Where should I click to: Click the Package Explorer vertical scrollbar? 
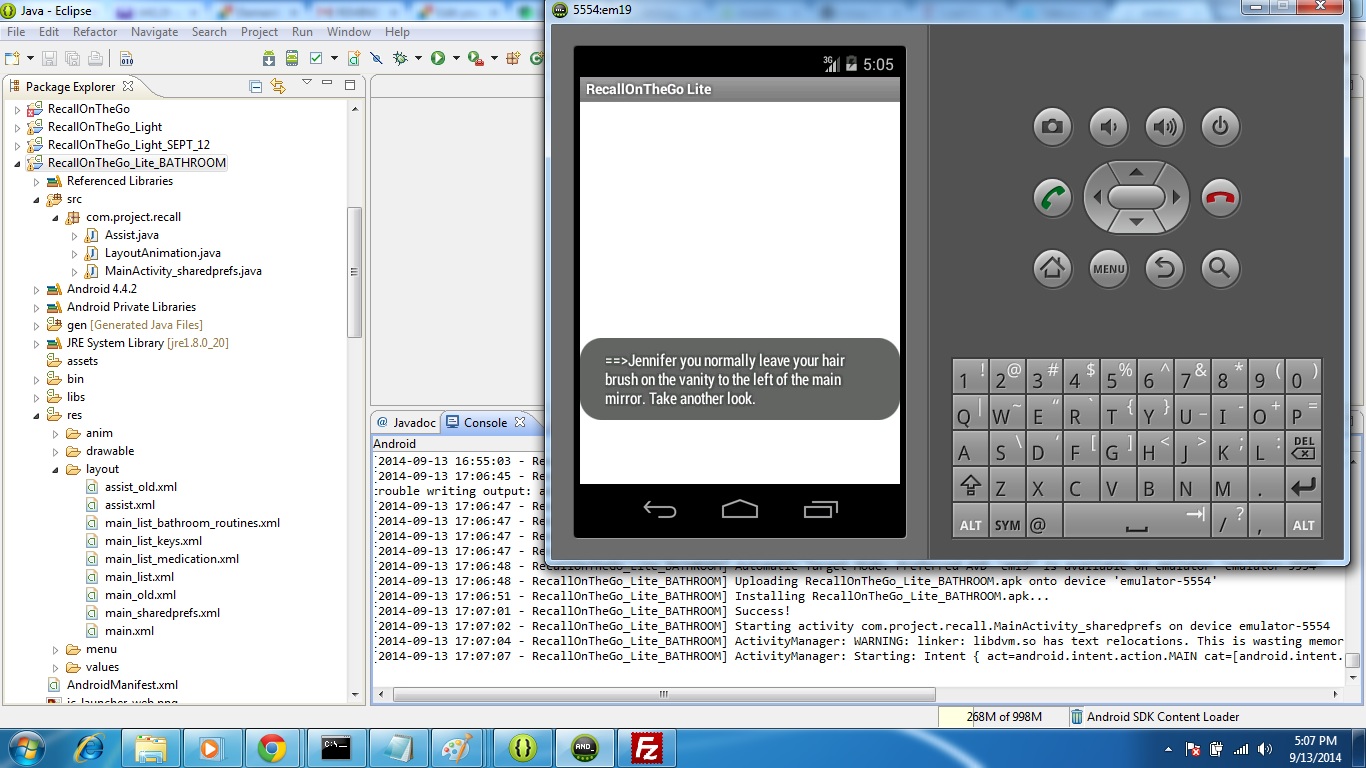[354, 270]
